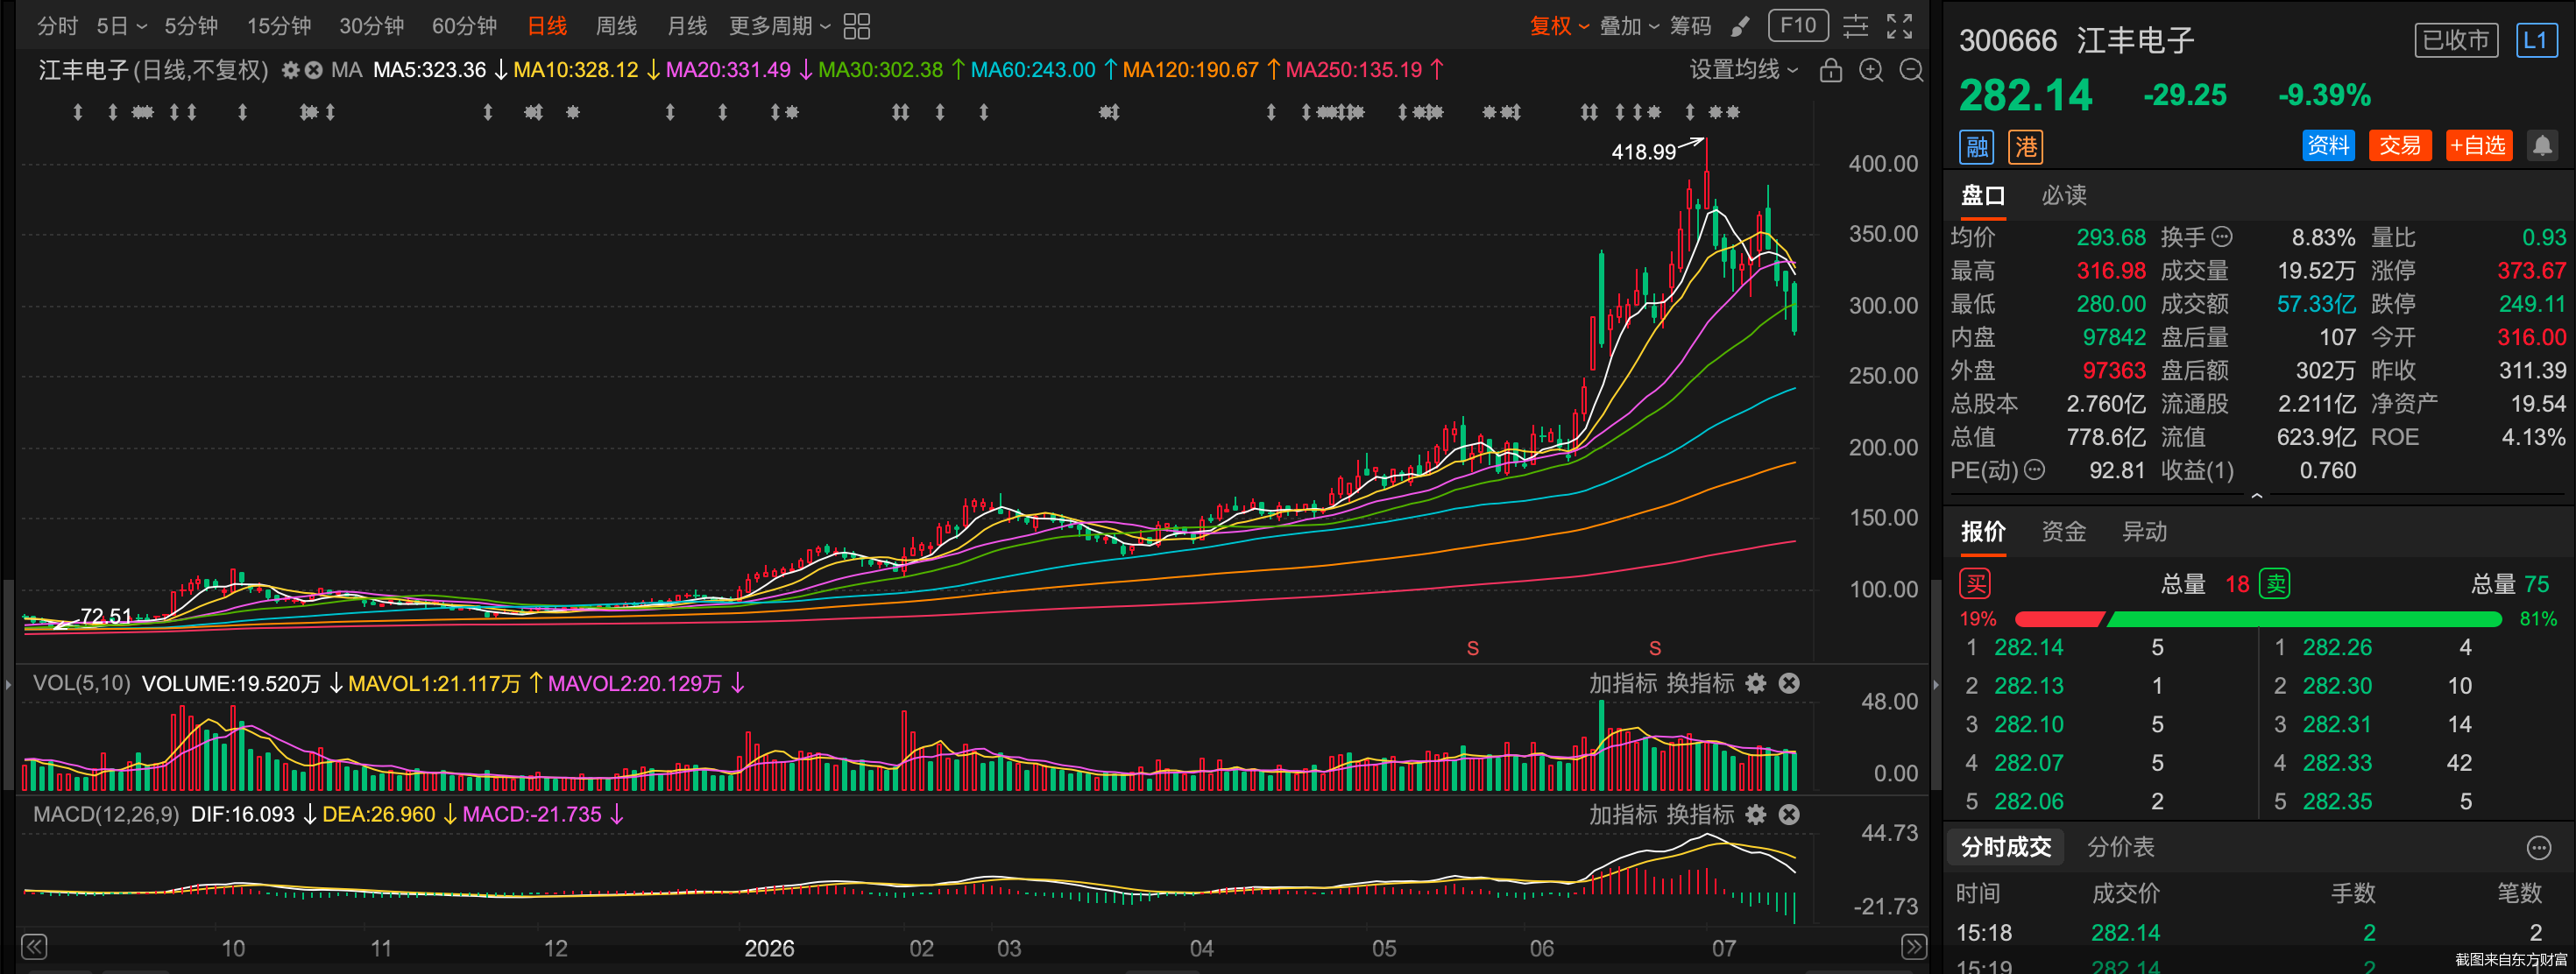Switch to the 资金 tab
This screenshot has height=974, width=2576.
point(2063,531)
